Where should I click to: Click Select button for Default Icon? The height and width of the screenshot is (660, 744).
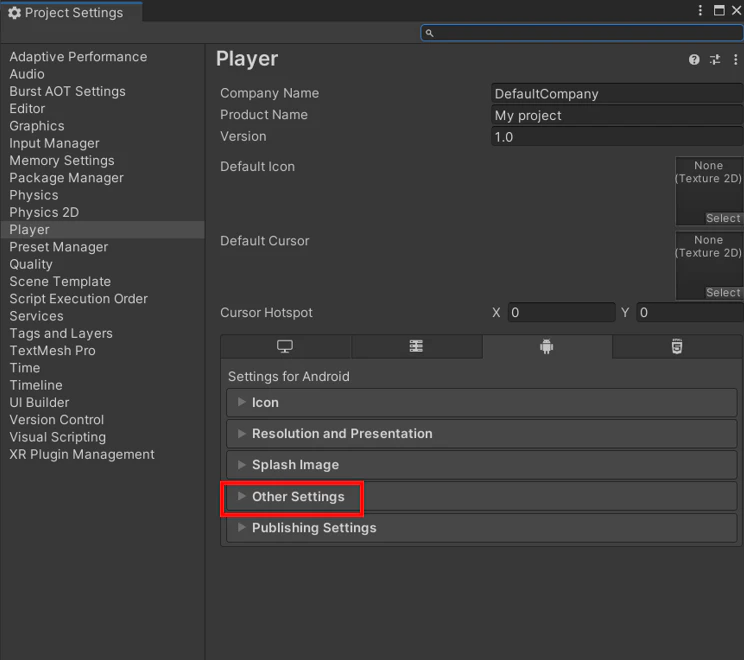(723, 218)
